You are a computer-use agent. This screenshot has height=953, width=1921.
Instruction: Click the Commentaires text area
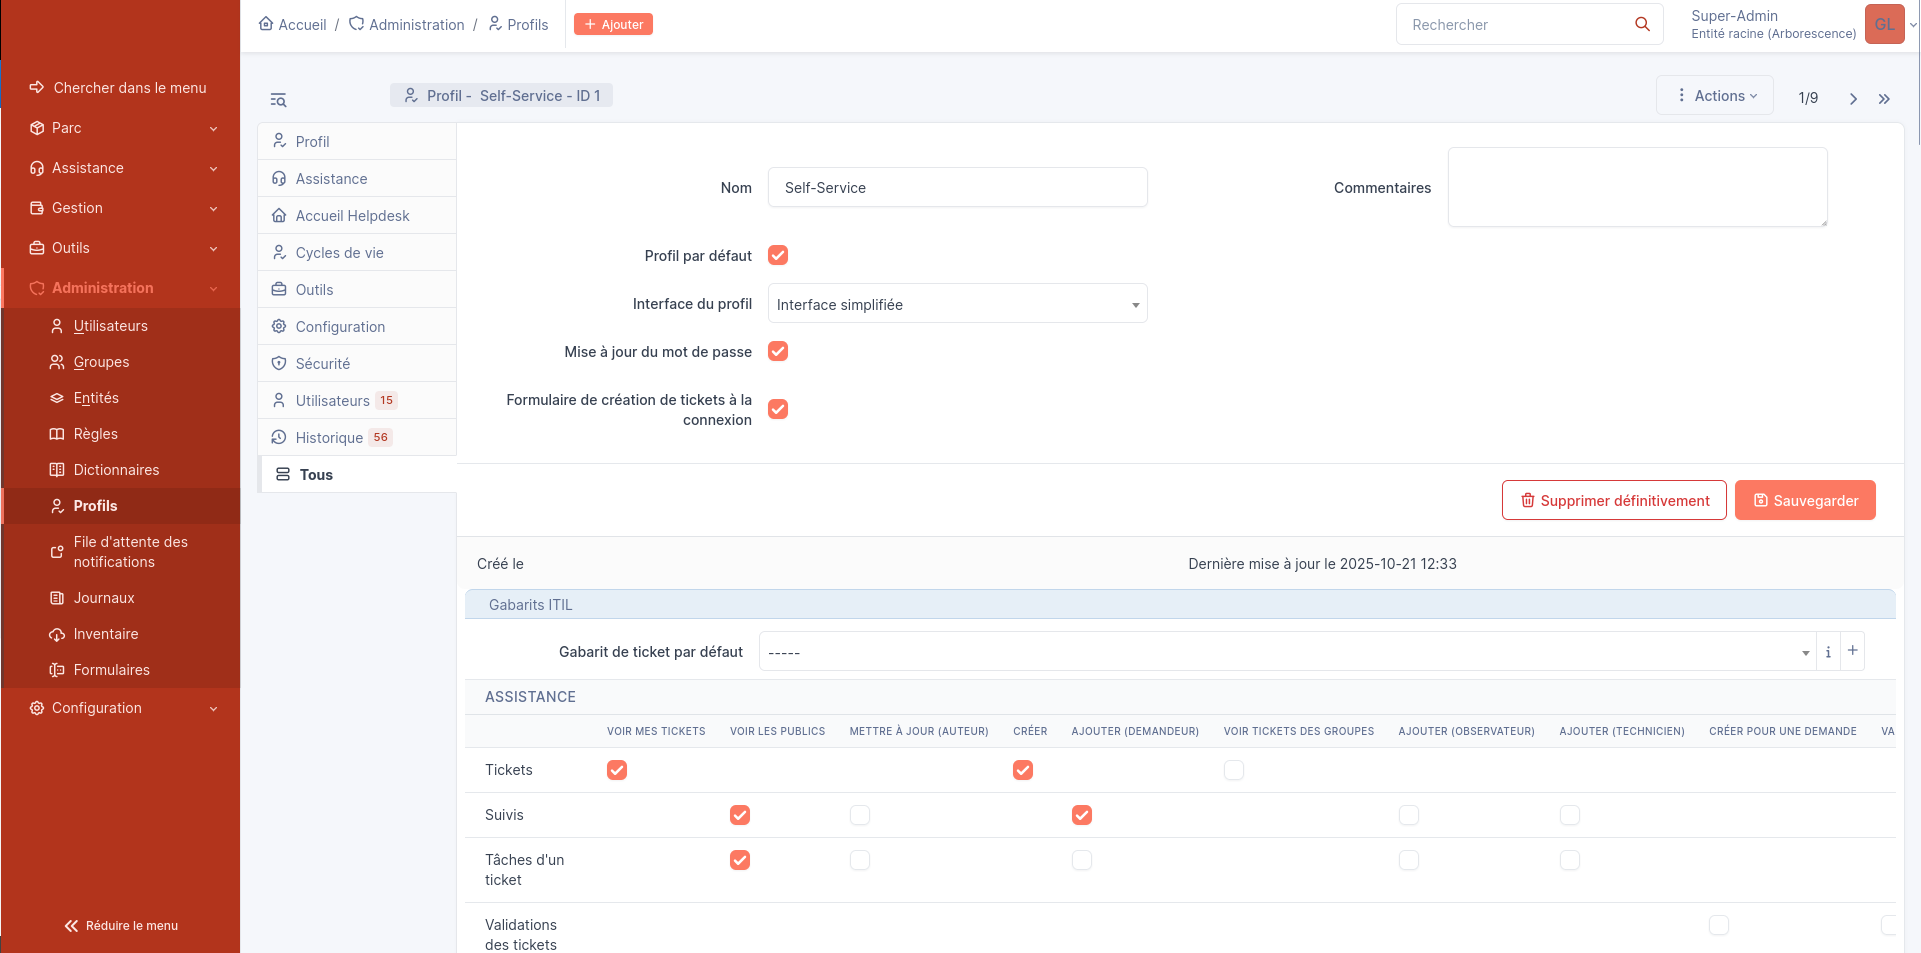(1637, 187)
